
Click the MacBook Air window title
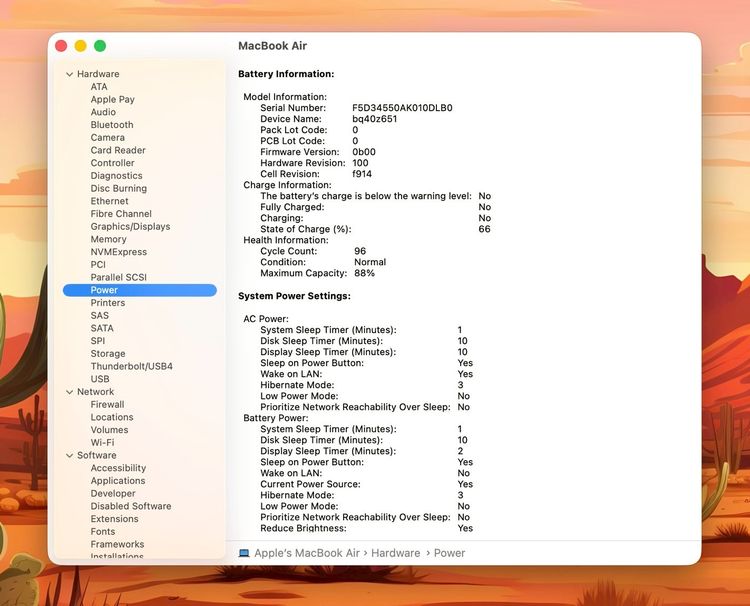click(x=273, y=46)
